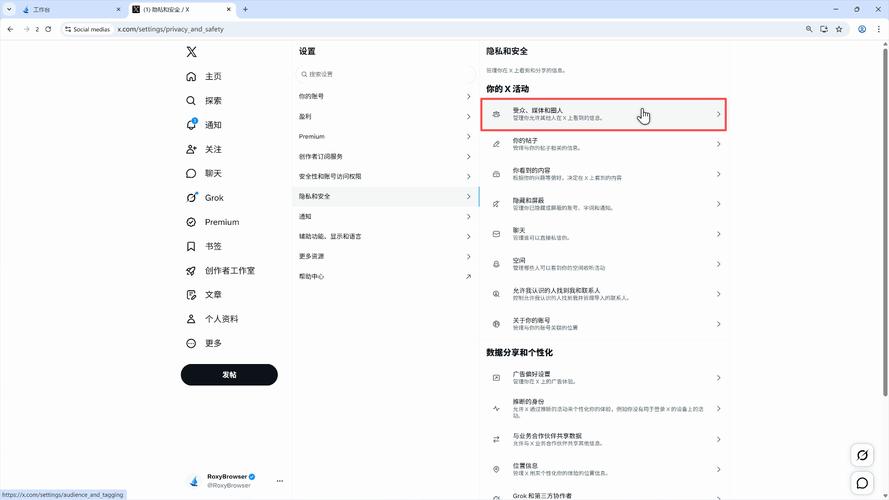Open the Premium settings section

386,137
